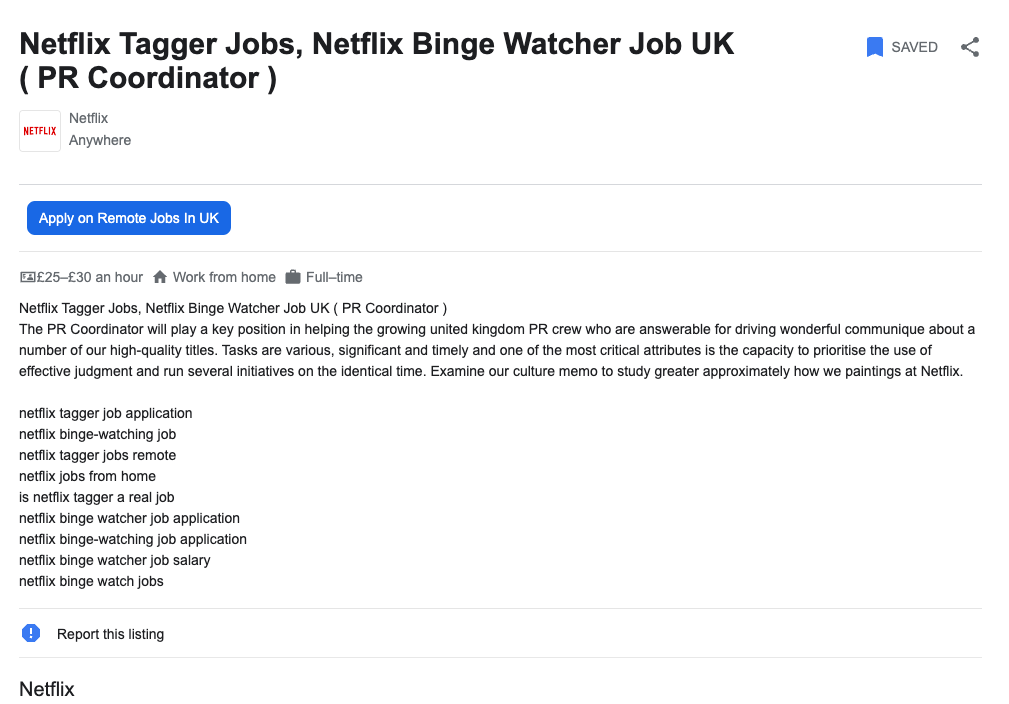This screenshot has width=1009, height=704.
Task: Click the salary card icon beside £25–£30
Action: 26,277
